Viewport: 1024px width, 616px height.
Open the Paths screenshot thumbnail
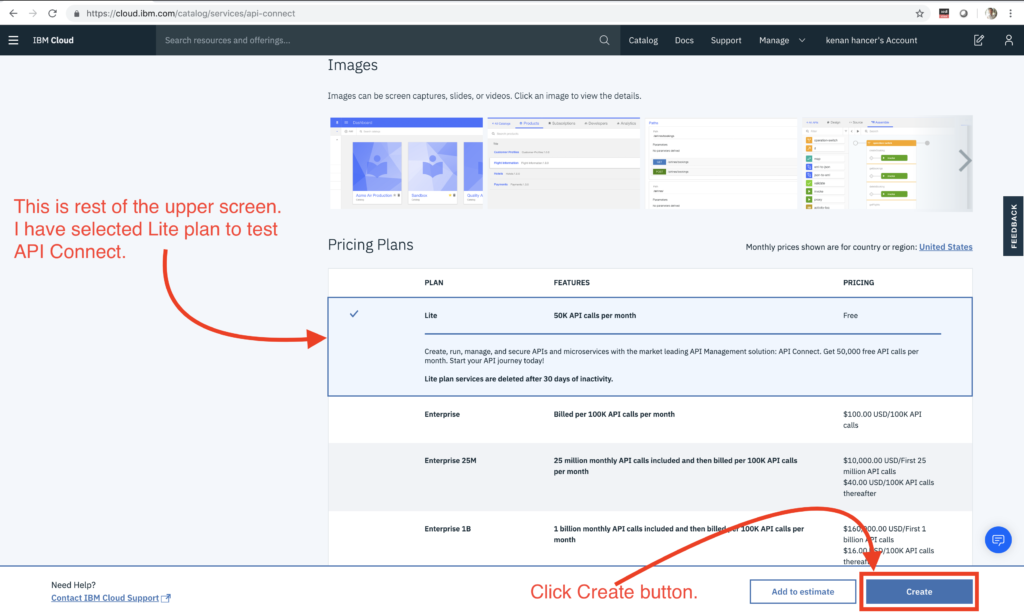[721, 163]
